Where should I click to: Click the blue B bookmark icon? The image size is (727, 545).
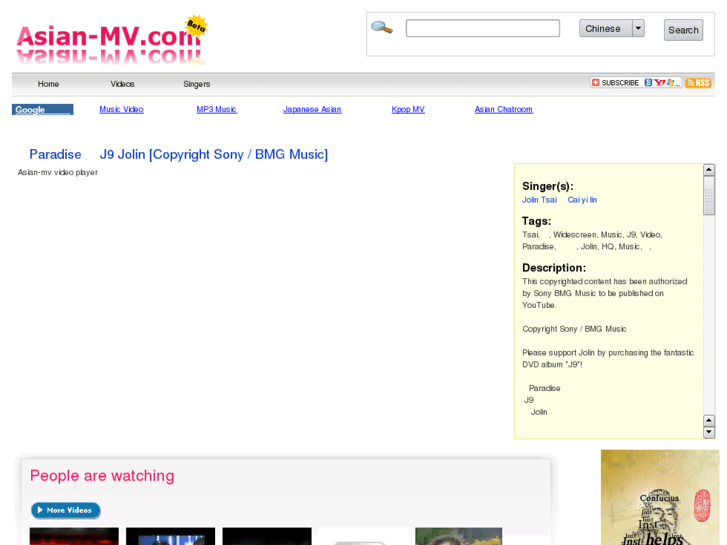648,83
